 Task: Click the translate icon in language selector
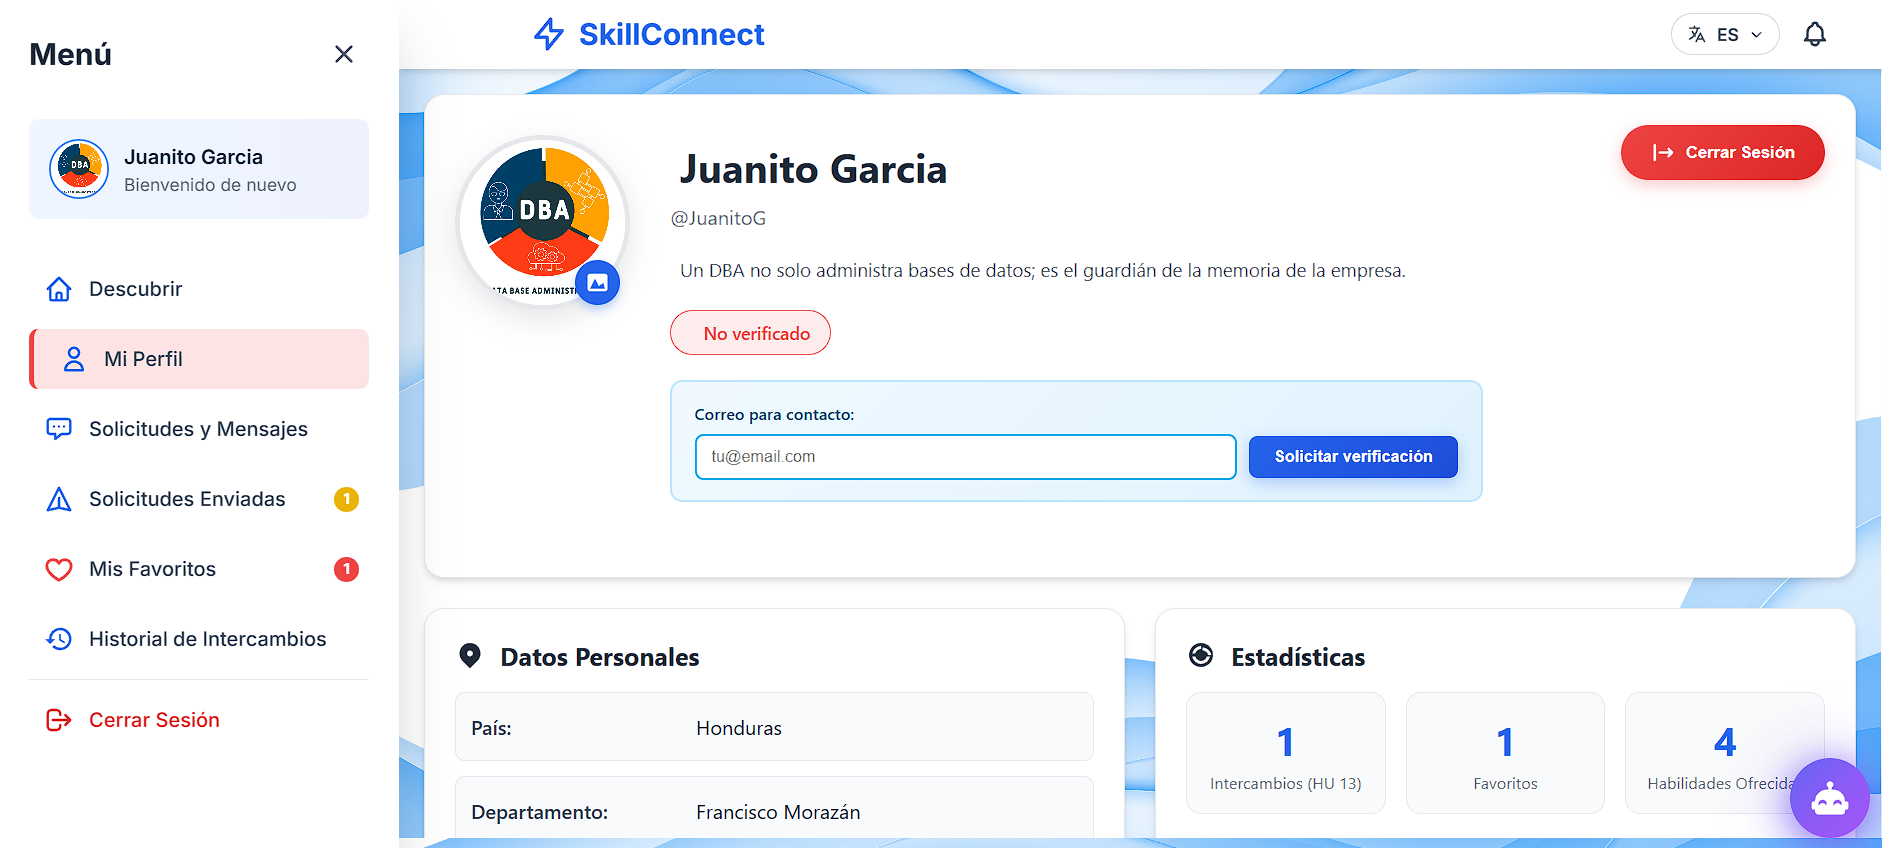1697,34
